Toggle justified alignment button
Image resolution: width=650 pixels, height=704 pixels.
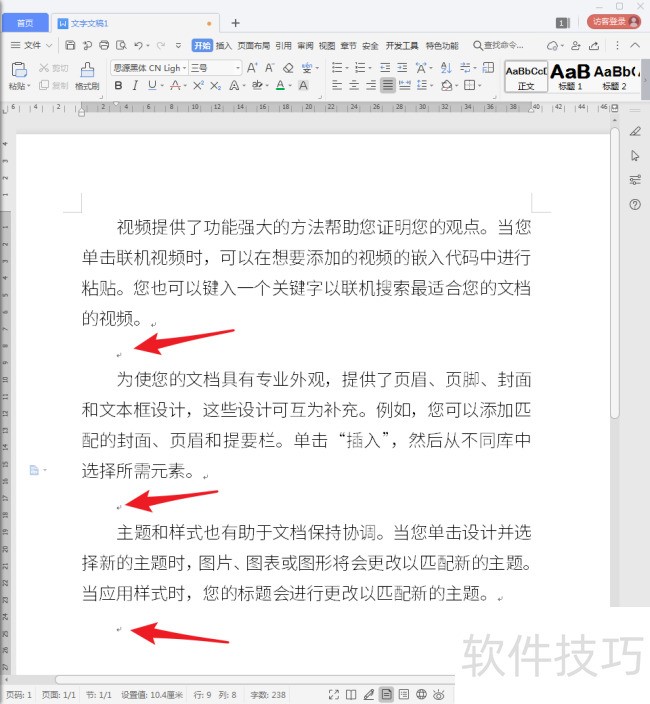388,85
